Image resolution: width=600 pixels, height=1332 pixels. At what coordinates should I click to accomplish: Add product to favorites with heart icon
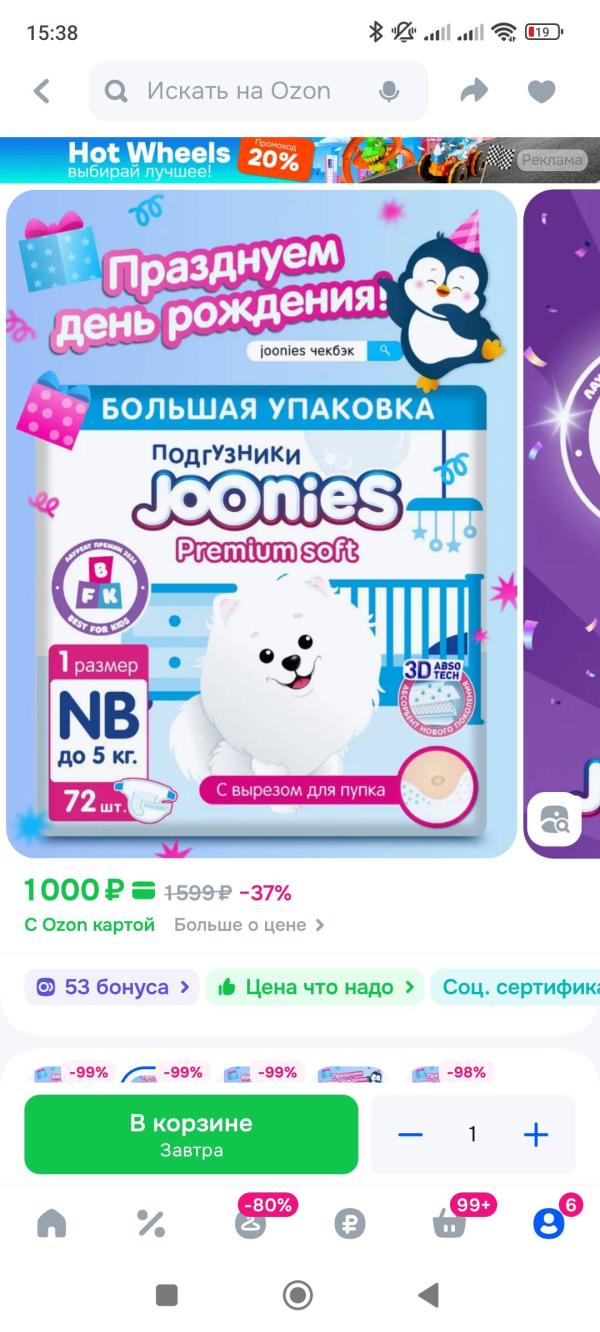pos(541,92)
